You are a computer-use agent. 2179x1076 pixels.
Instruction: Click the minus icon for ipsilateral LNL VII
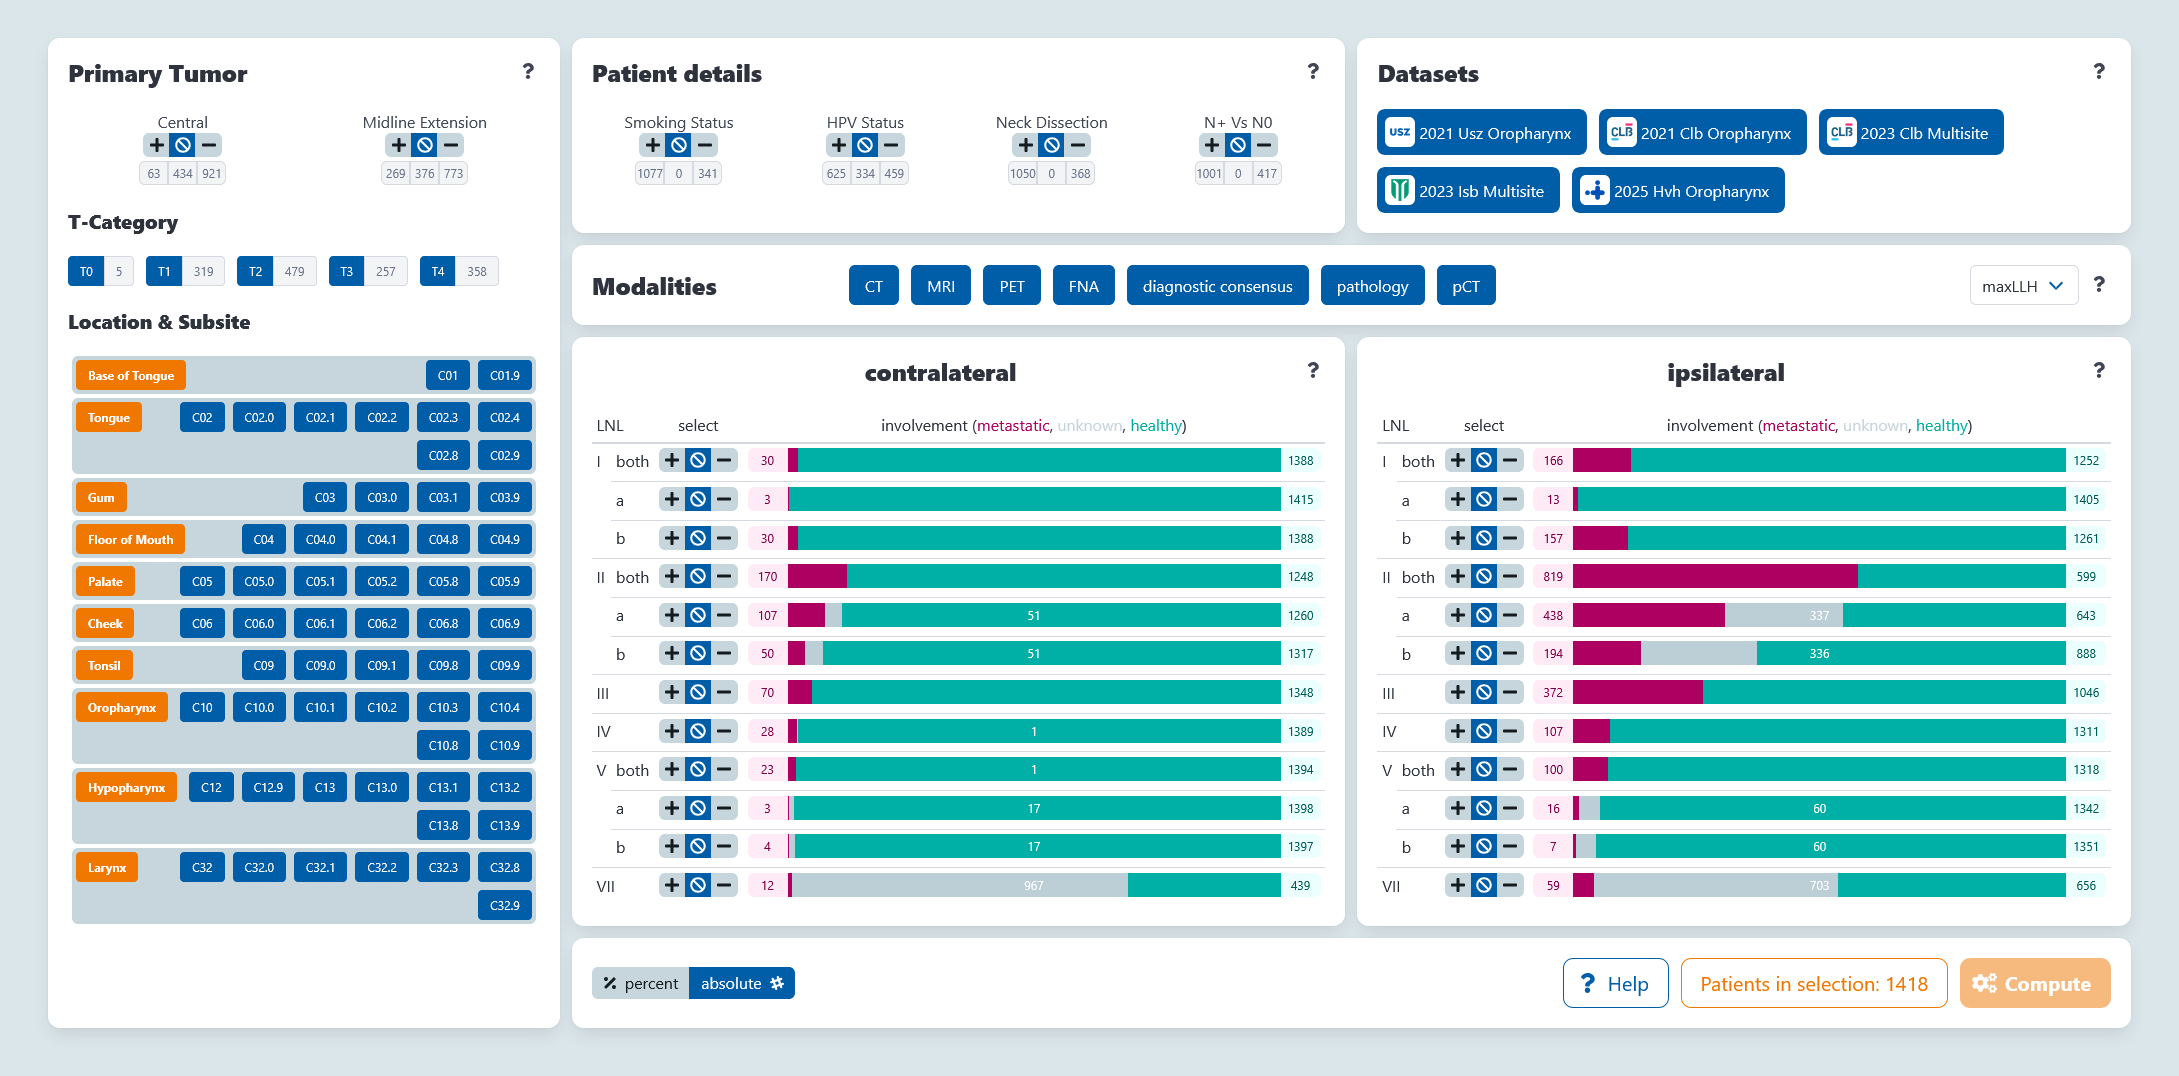[1510, 885]
